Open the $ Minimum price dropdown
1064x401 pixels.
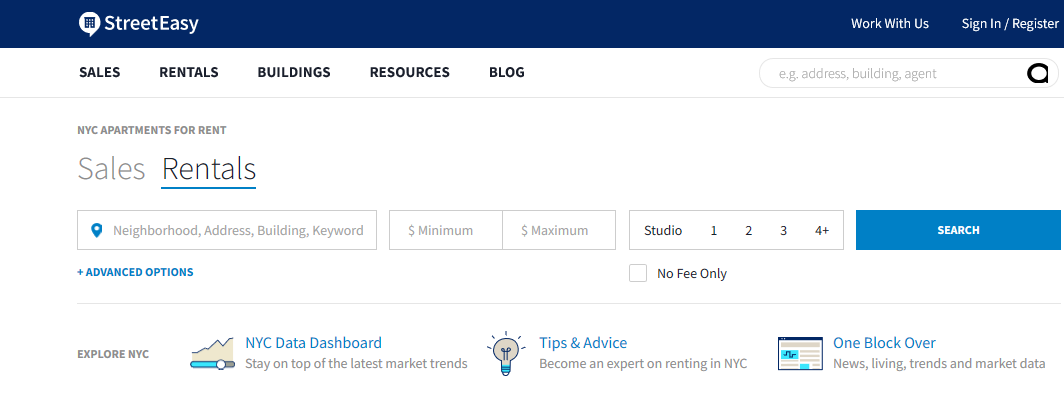coord(446,230)
